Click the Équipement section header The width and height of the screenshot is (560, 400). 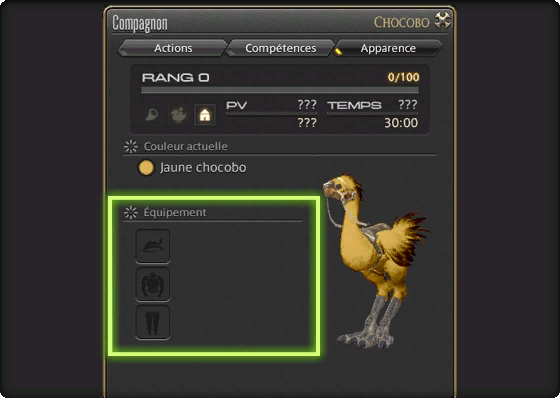pos(175,212)
